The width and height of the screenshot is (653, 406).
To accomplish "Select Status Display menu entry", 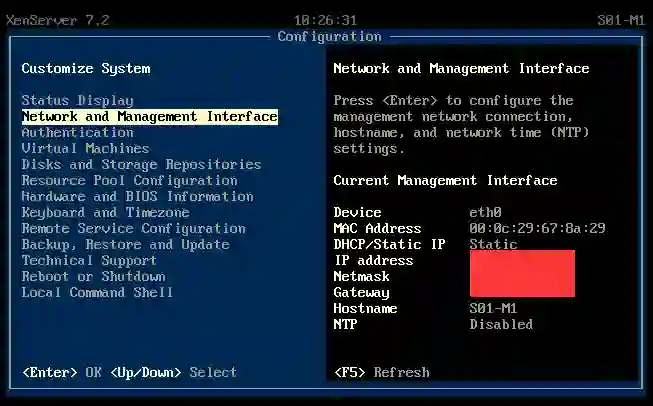I will point(77,101).
